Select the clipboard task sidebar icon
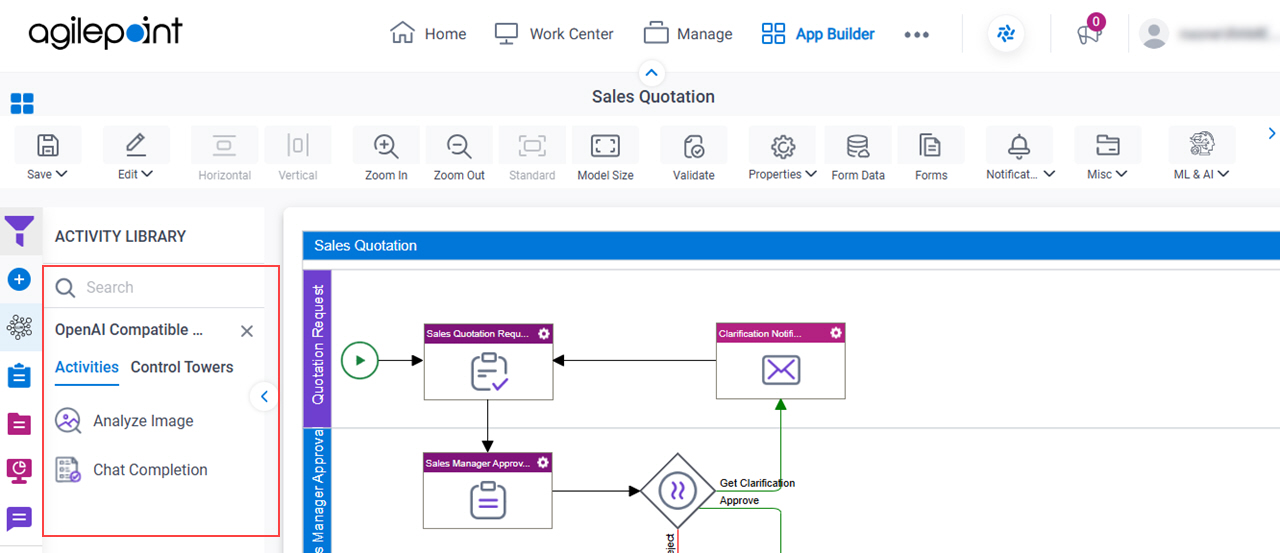The width and height of the screenshot is (1280, 553). coord(19,376)
